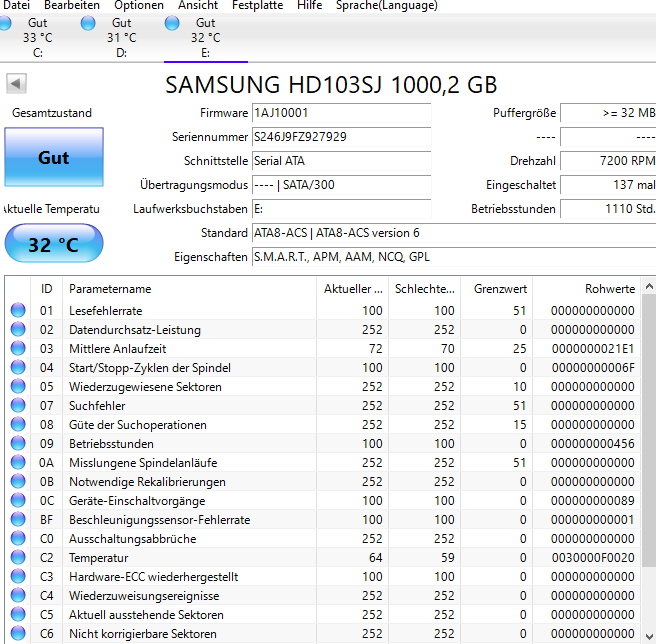Click raw value 0000000021E1 of Mittlere Anlaufzeit
Screen dimensions: 656x644
[593, 349]
